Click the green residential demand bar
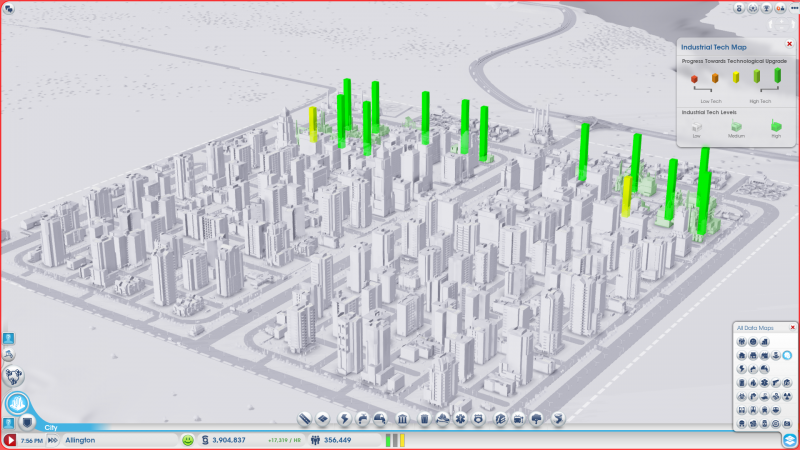 (x=388, y=440)
